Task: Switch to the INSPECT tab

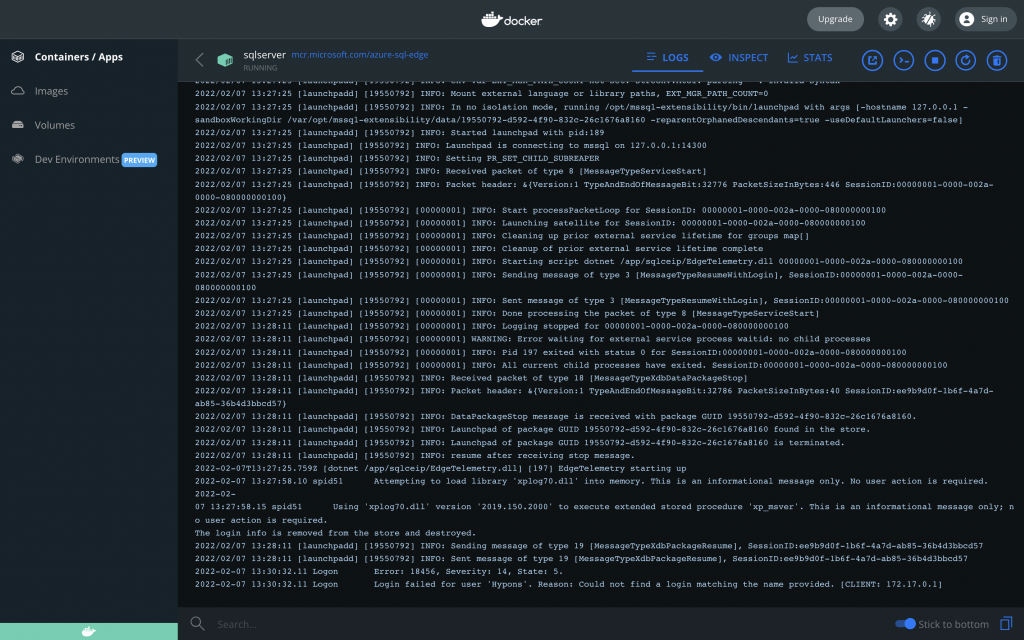Action: [x=739, y=57]
